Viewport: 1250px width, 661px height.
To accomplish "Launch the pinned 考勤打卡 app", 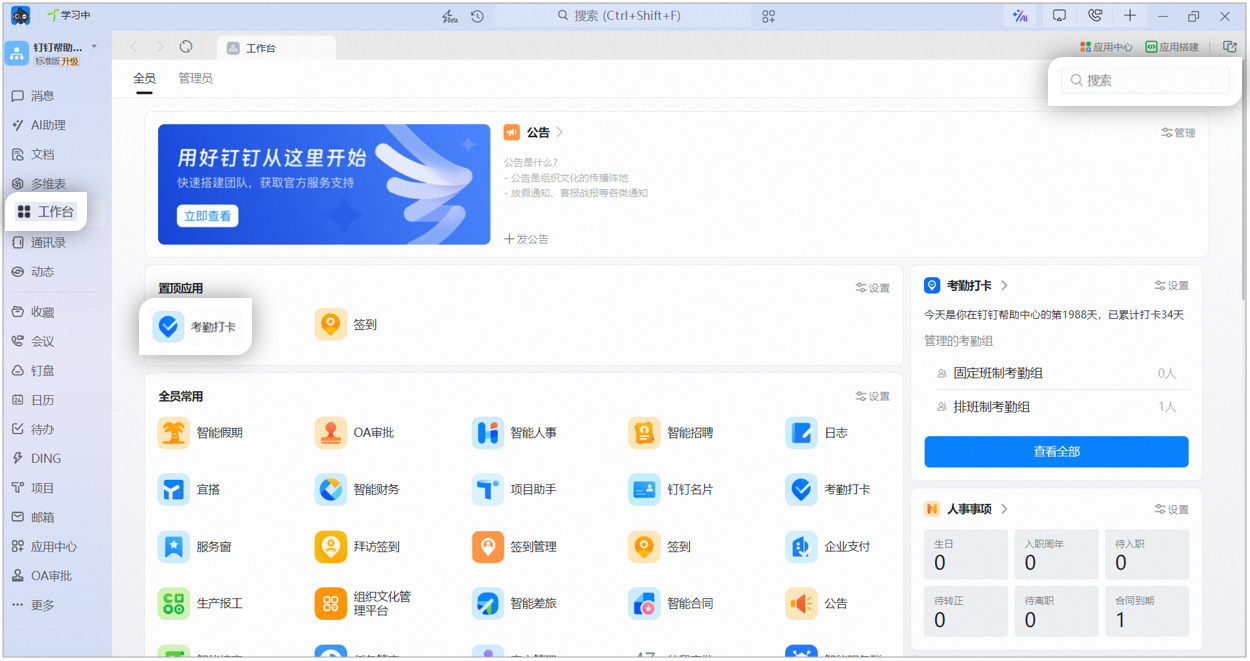I will (195, 326).
